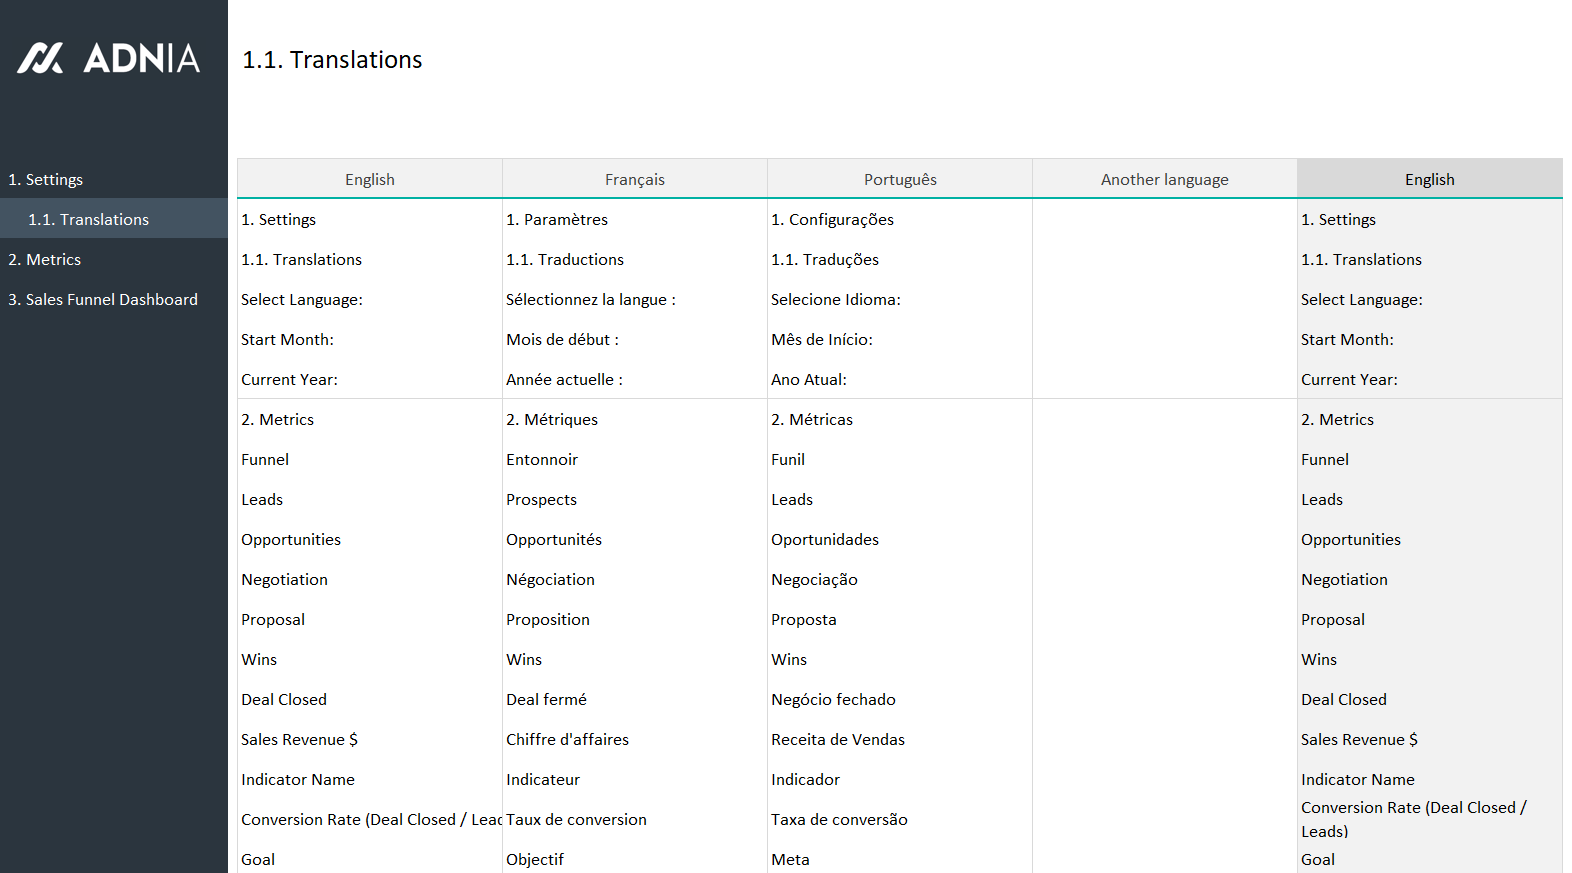The height and width of the screenshot is (873, 1572).
Task: Go to 2. Metrics in sidebar
Action: point(45,260)
